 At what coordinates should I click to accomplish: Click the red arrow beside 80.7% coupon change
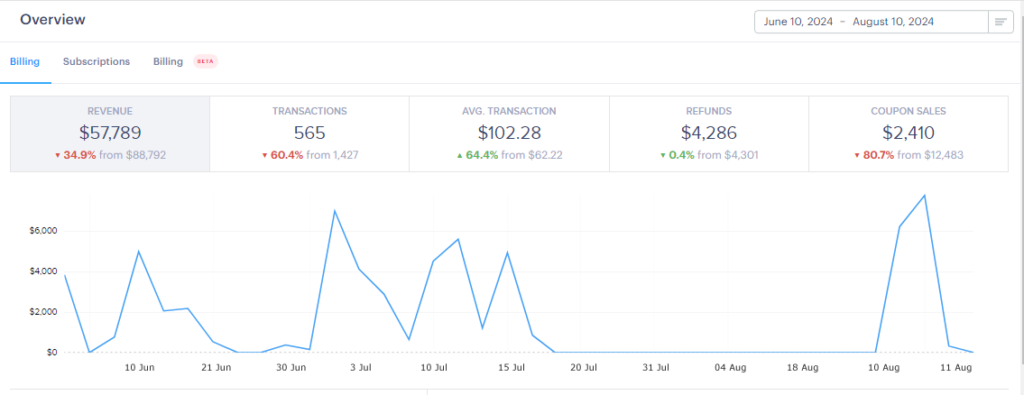click(856, 155)
